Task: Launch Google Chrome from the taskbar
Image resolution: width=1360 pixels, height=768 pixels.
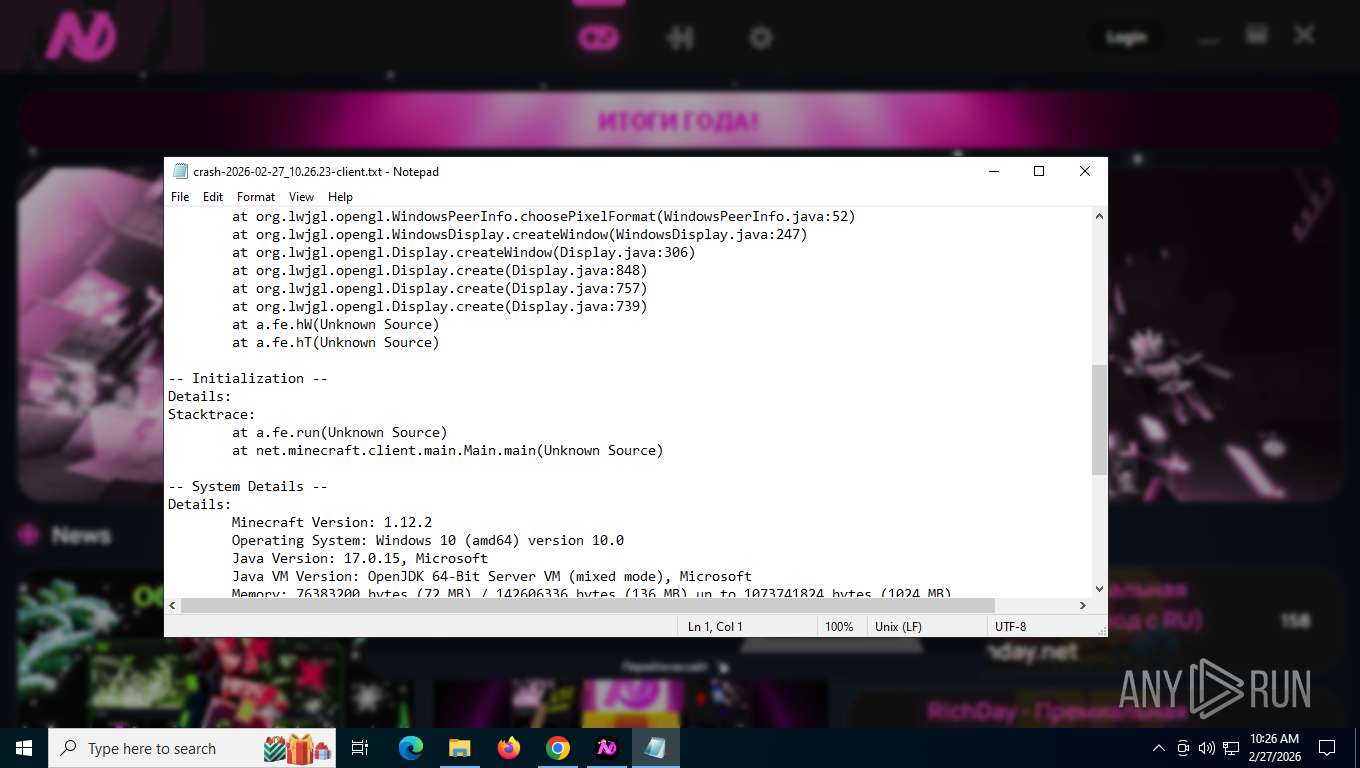Action: pyautogui.click(x=558, y=748)
